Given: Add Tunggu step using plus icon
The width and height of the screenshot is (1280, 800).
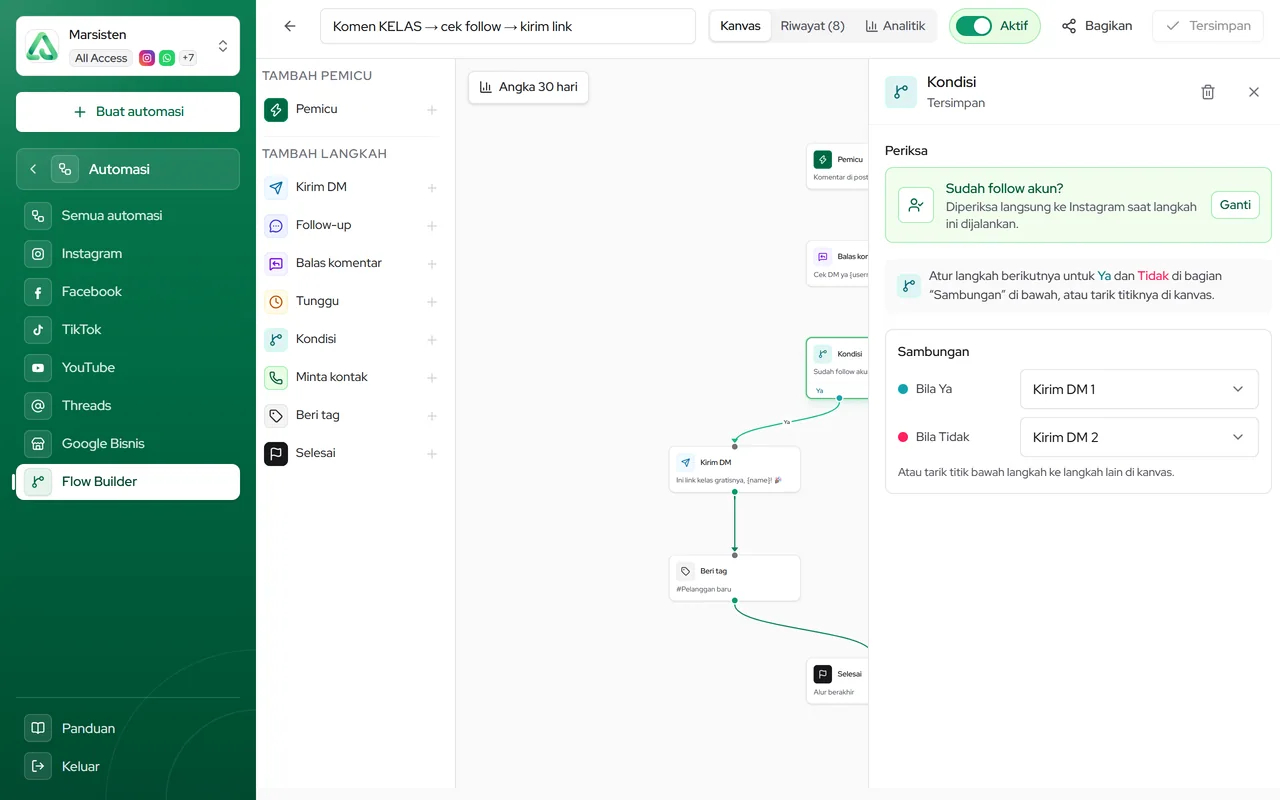Looking at the screenshot, I should click(432, 302).
